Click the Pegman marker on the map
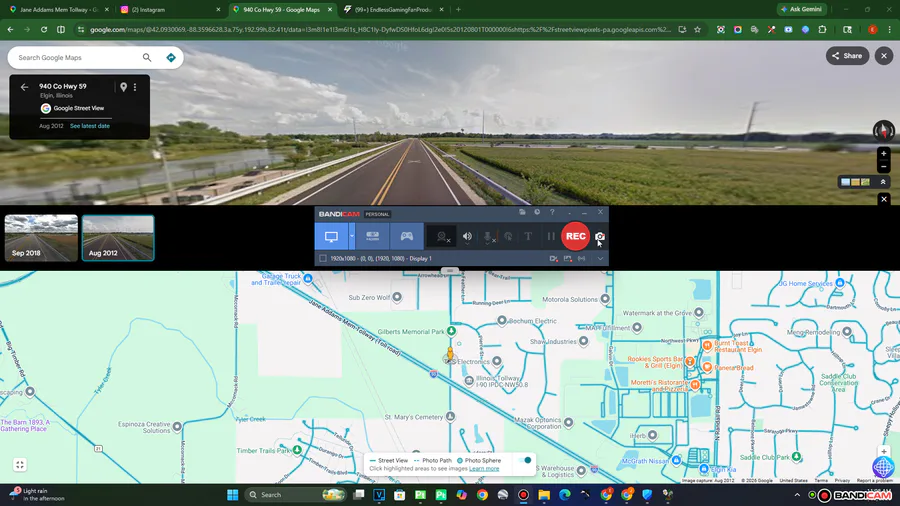 (x=450, y=354)
